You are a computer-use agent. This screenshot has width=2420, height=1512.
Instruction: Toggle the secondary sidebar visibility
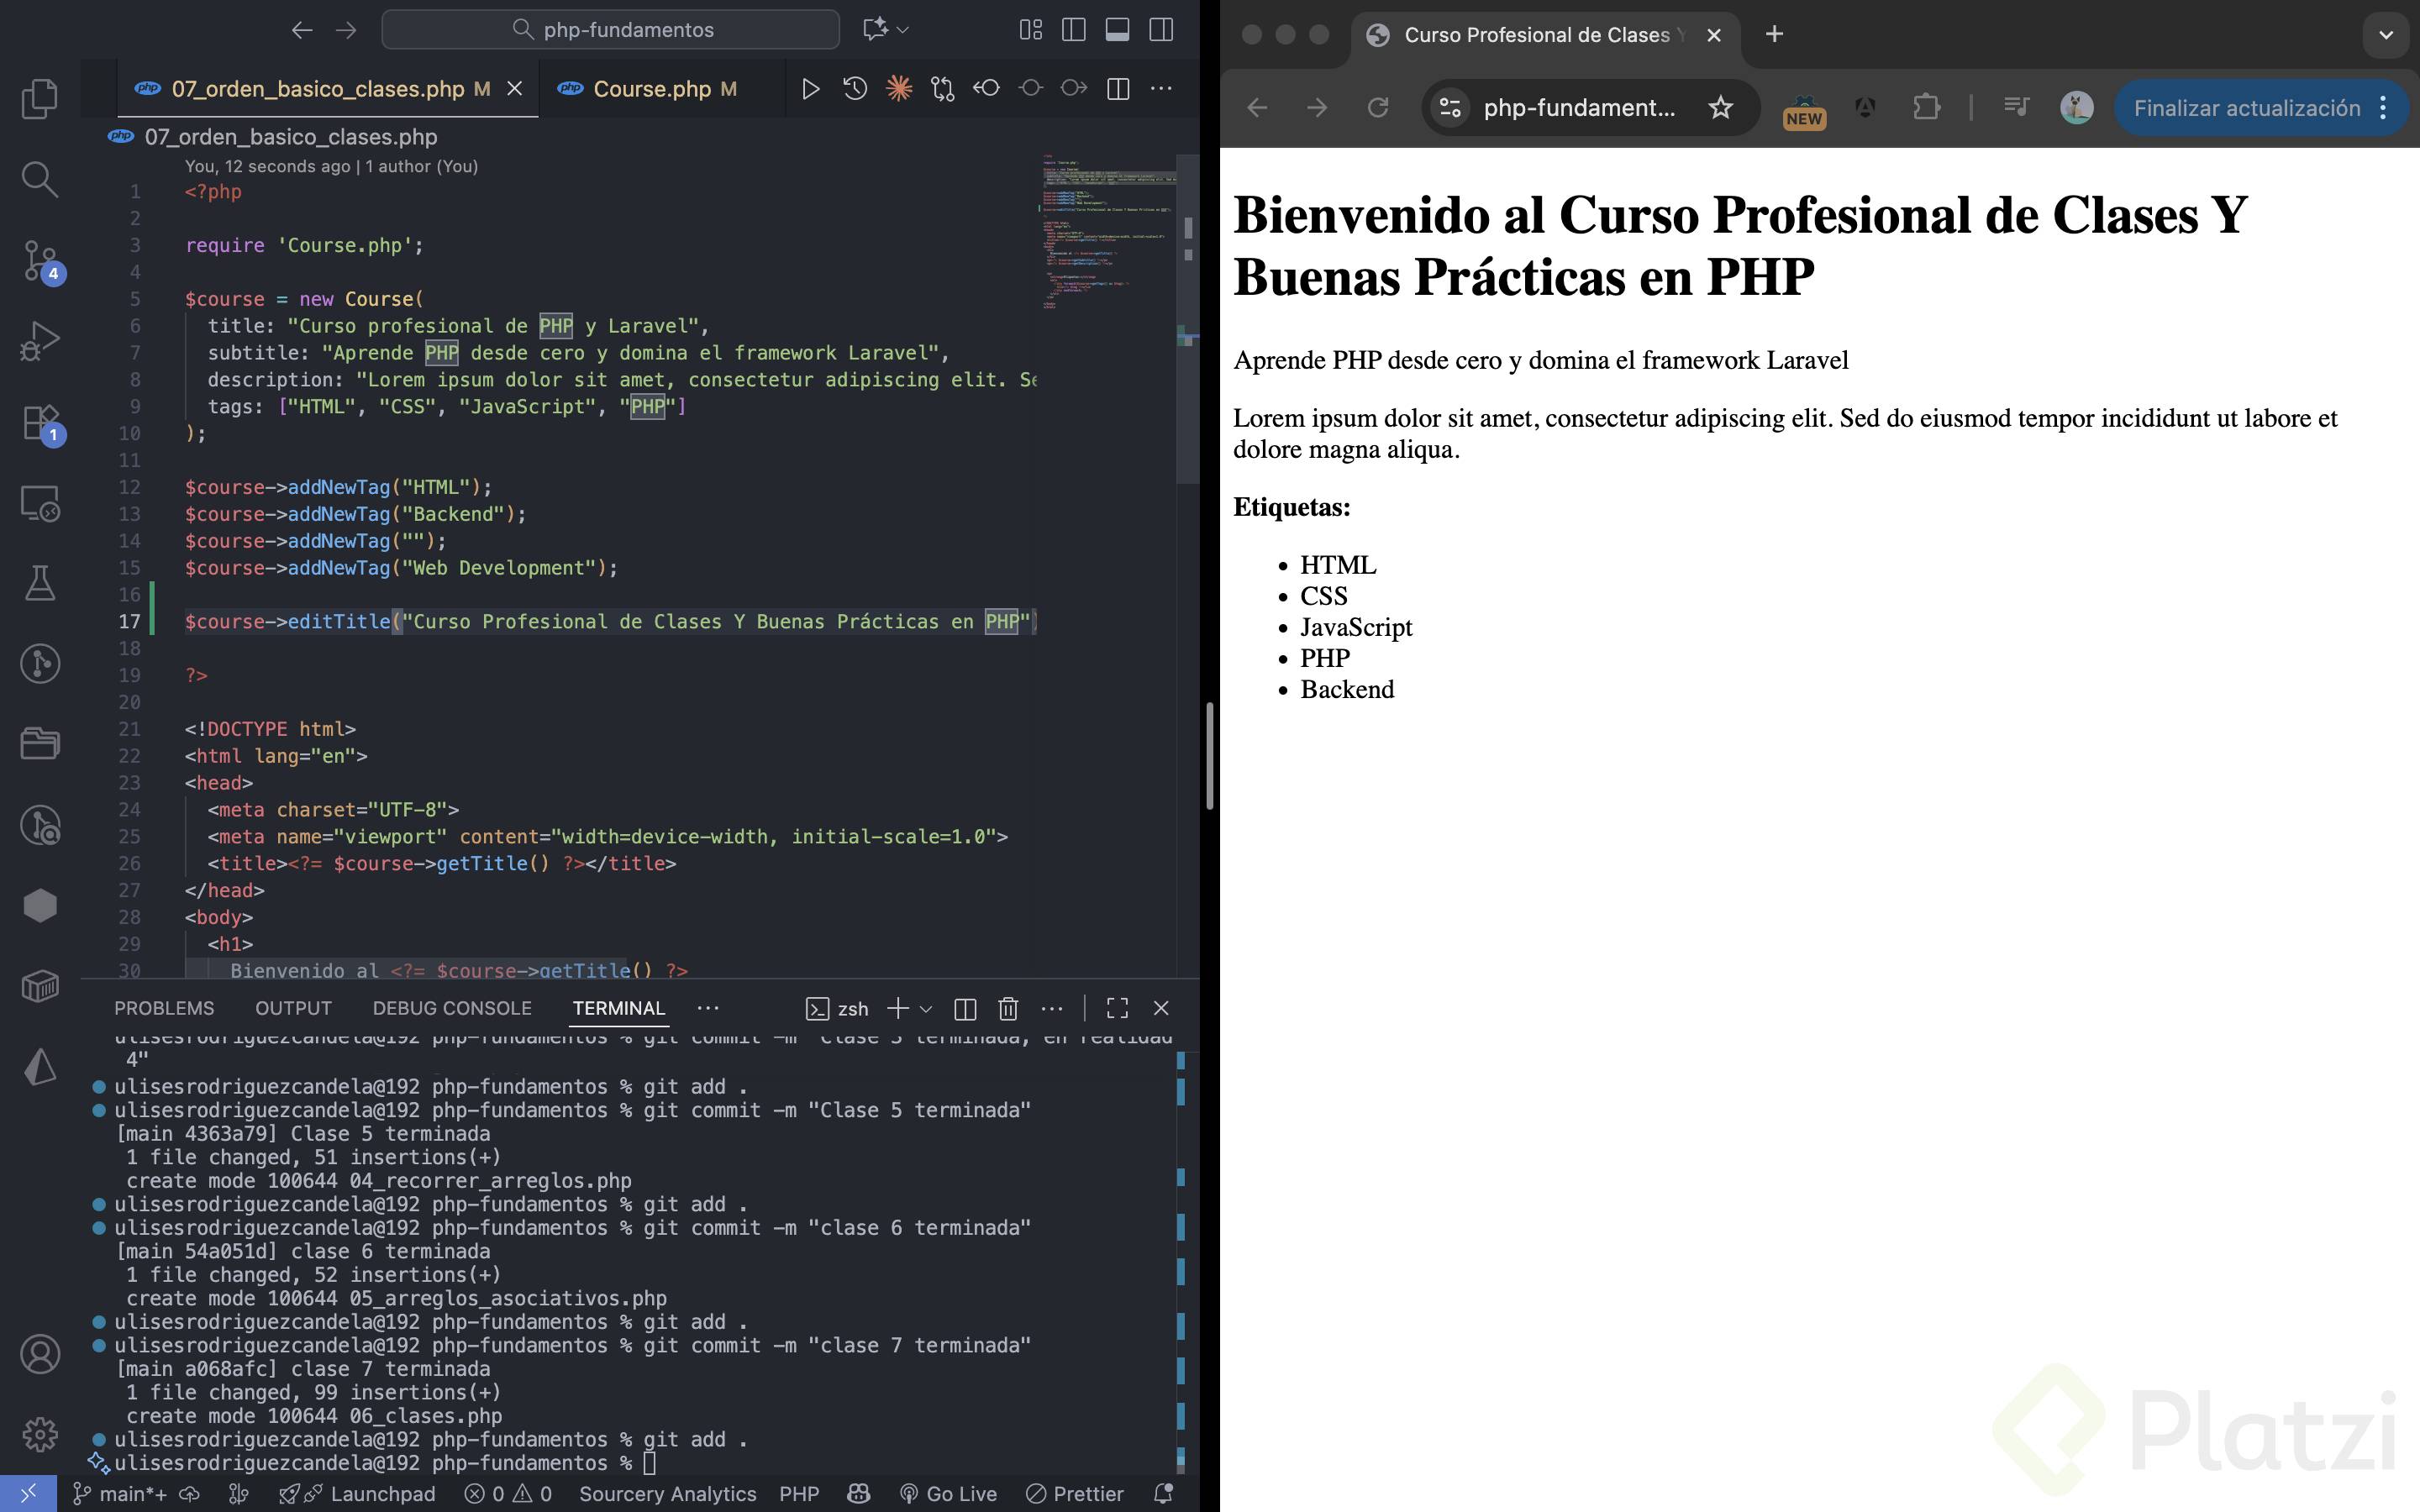click(1161, 30)
